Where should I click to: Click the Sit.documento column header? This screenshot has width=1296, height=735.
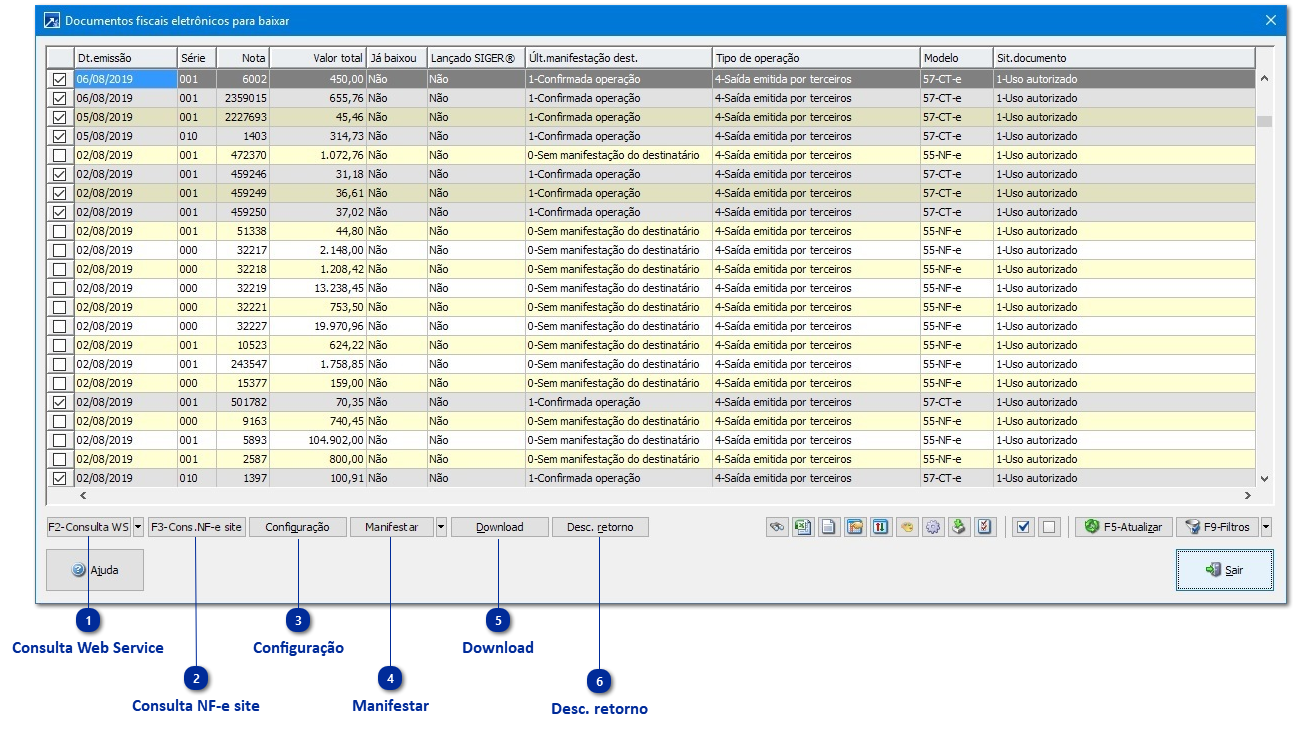(1123, 58)
